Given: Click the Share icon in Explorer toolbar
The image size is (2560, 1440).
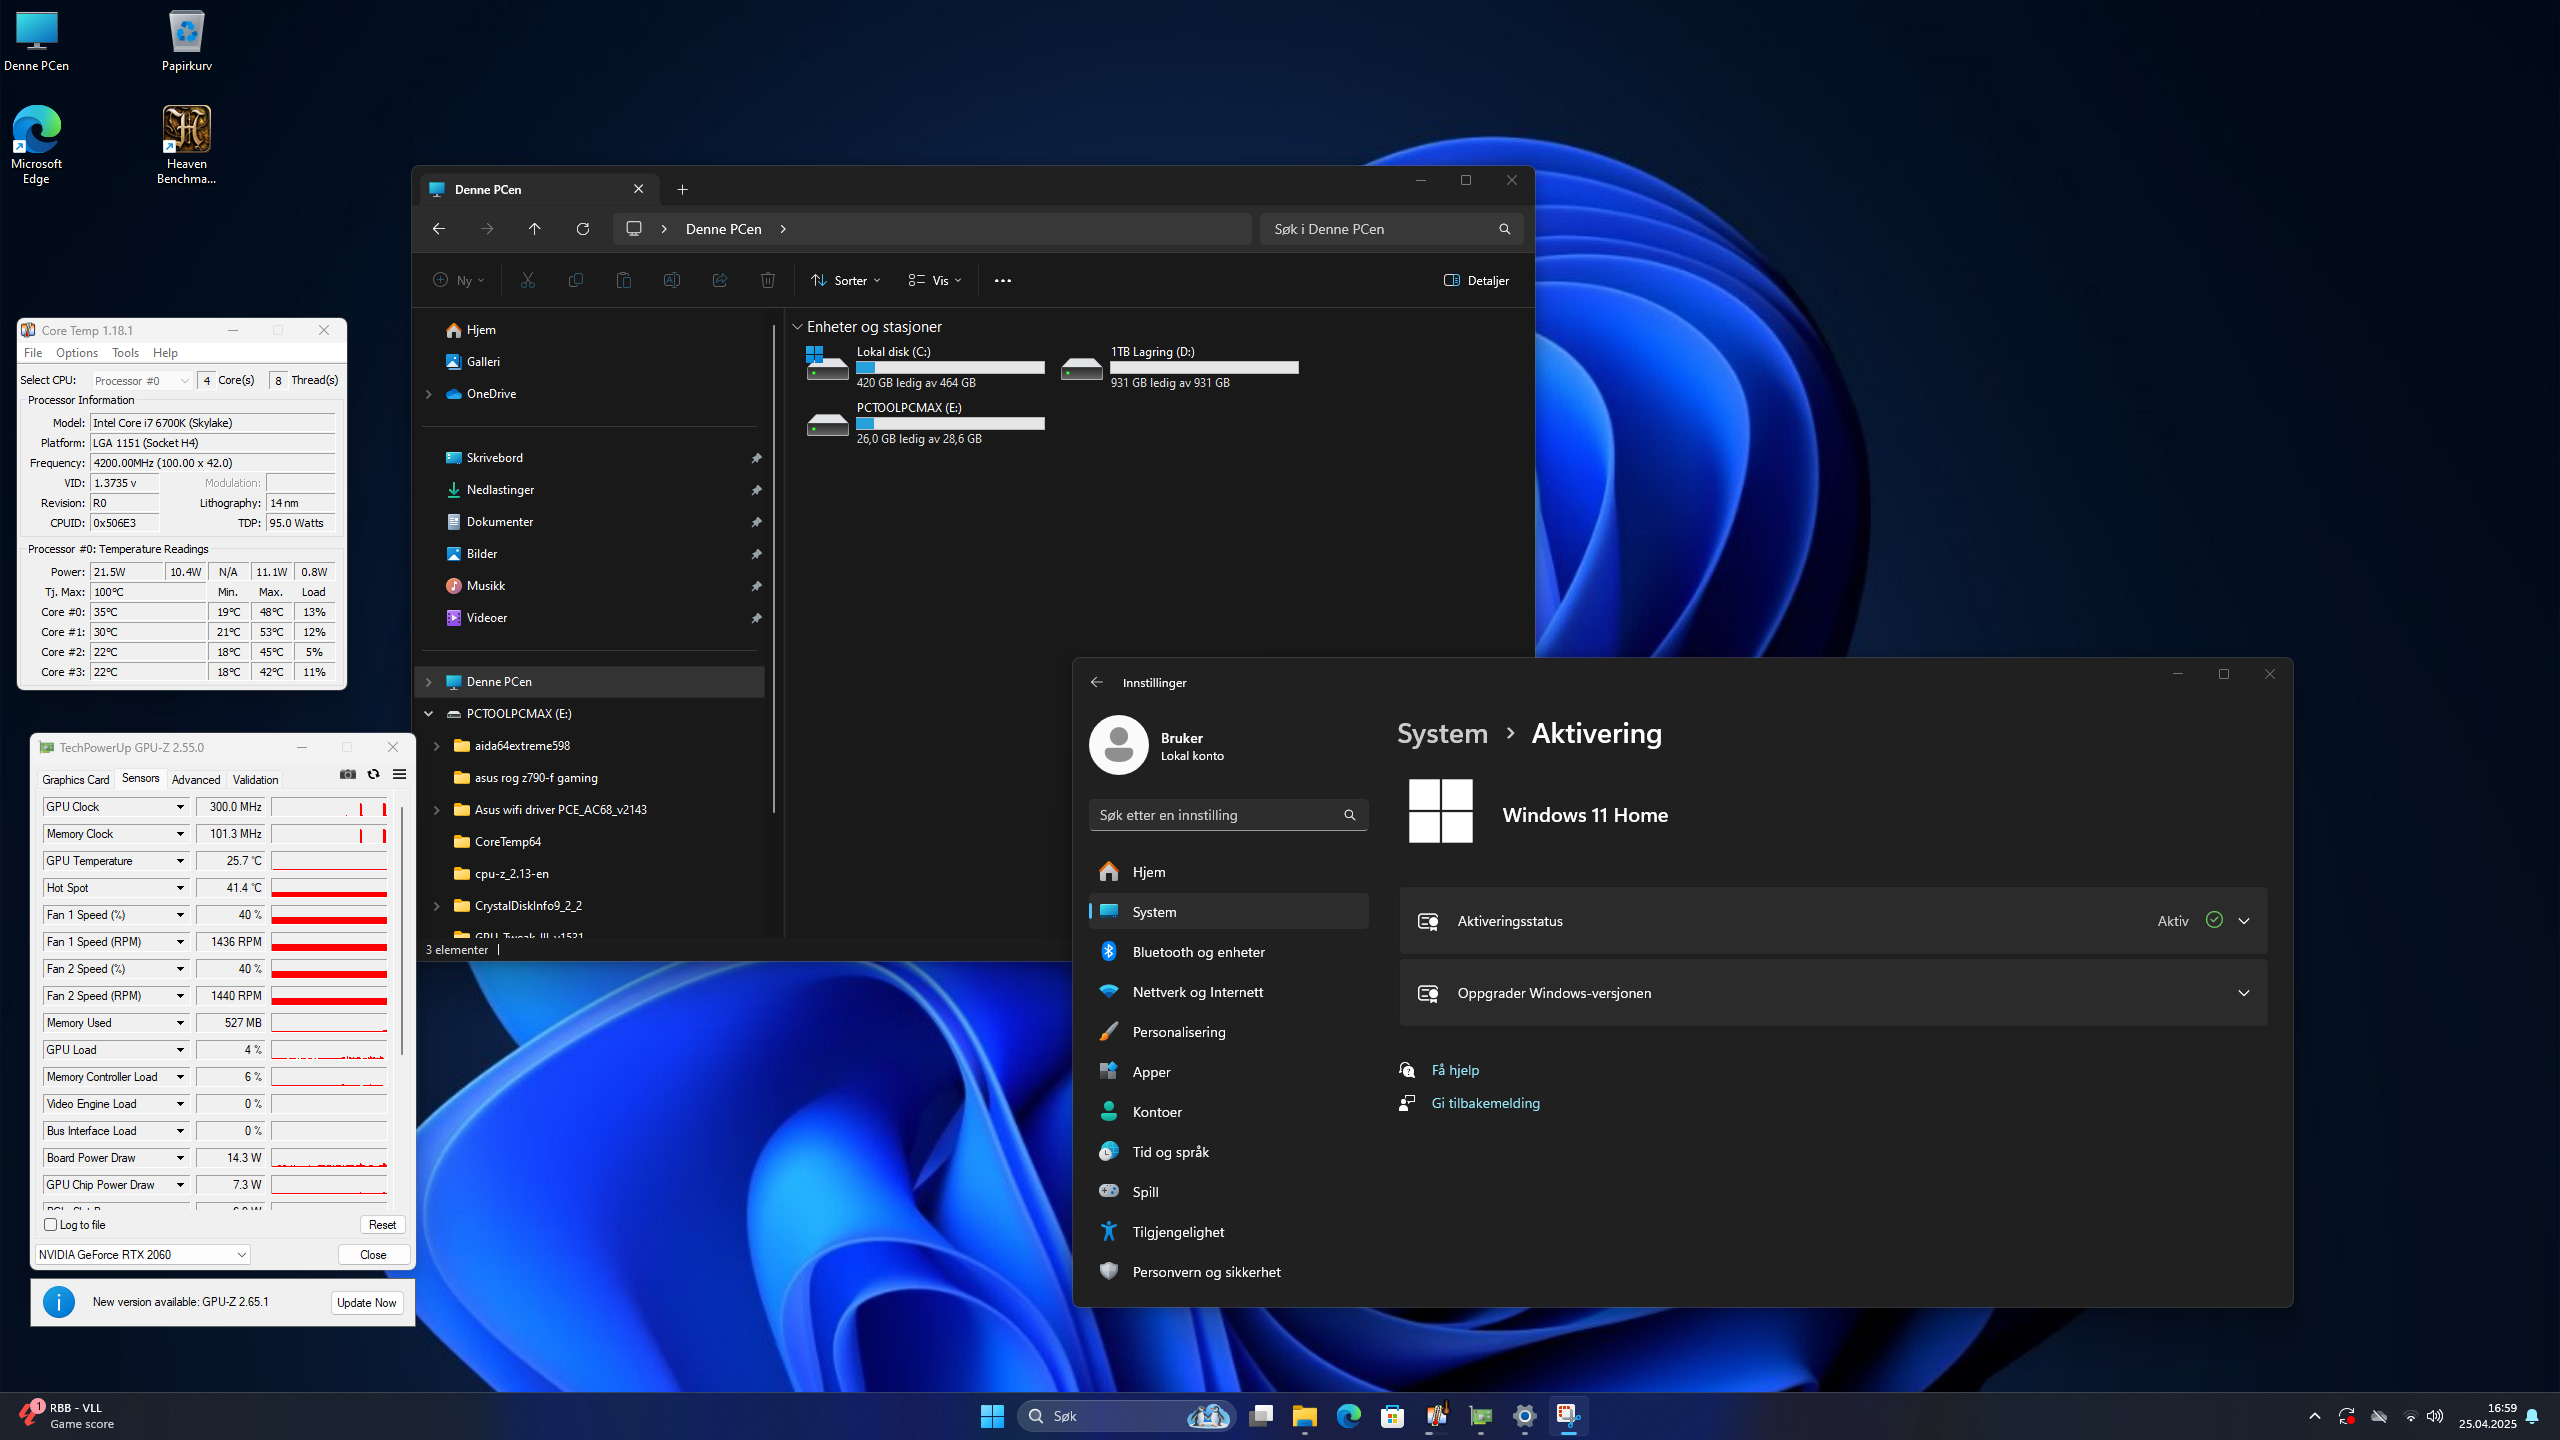Looking at the screenshot, I should (x=720, y=280).
